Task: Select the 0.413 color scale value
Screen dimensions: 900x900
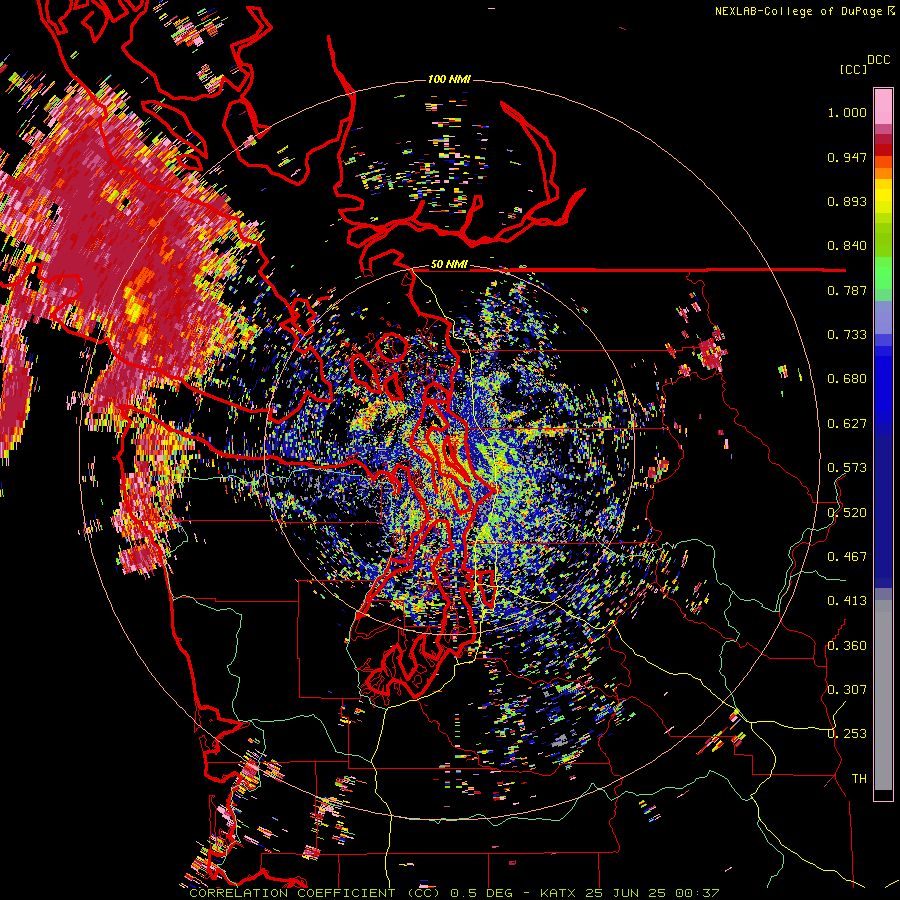Action: (847, 601)
